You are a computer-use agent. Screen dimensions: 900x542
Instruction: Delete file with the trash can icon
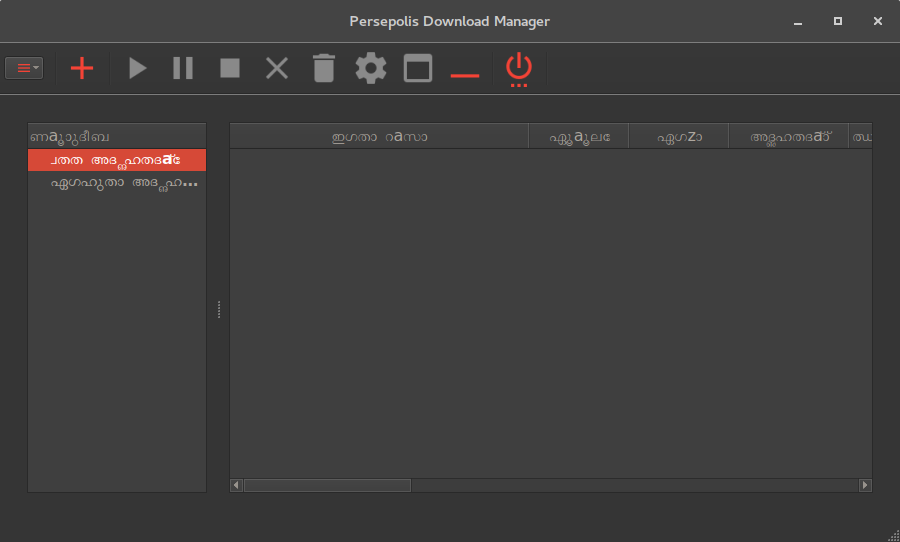tap(324, 68)
